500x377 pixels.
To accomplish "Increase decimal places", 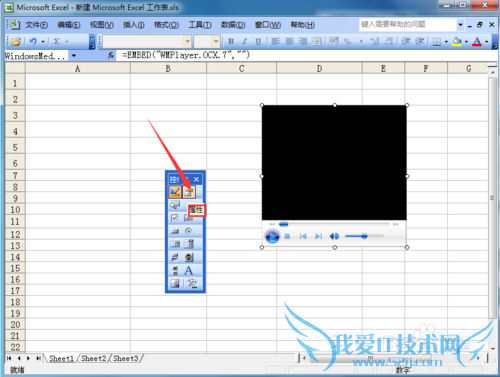I will click(375, 41).
